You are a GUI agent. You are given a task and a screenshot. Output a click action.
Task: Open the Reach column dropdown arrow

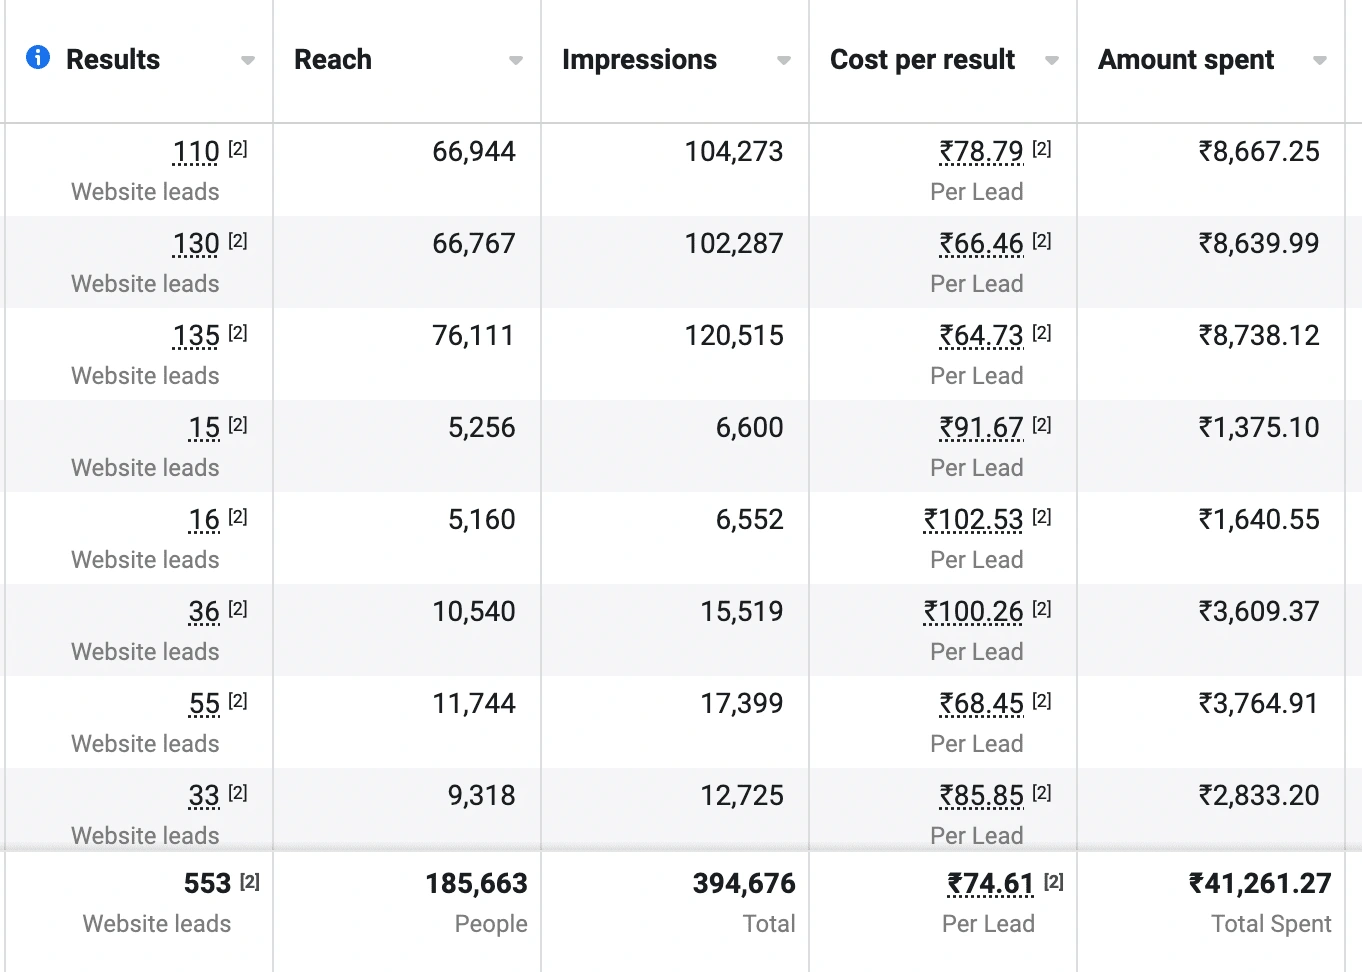point(516,61)
